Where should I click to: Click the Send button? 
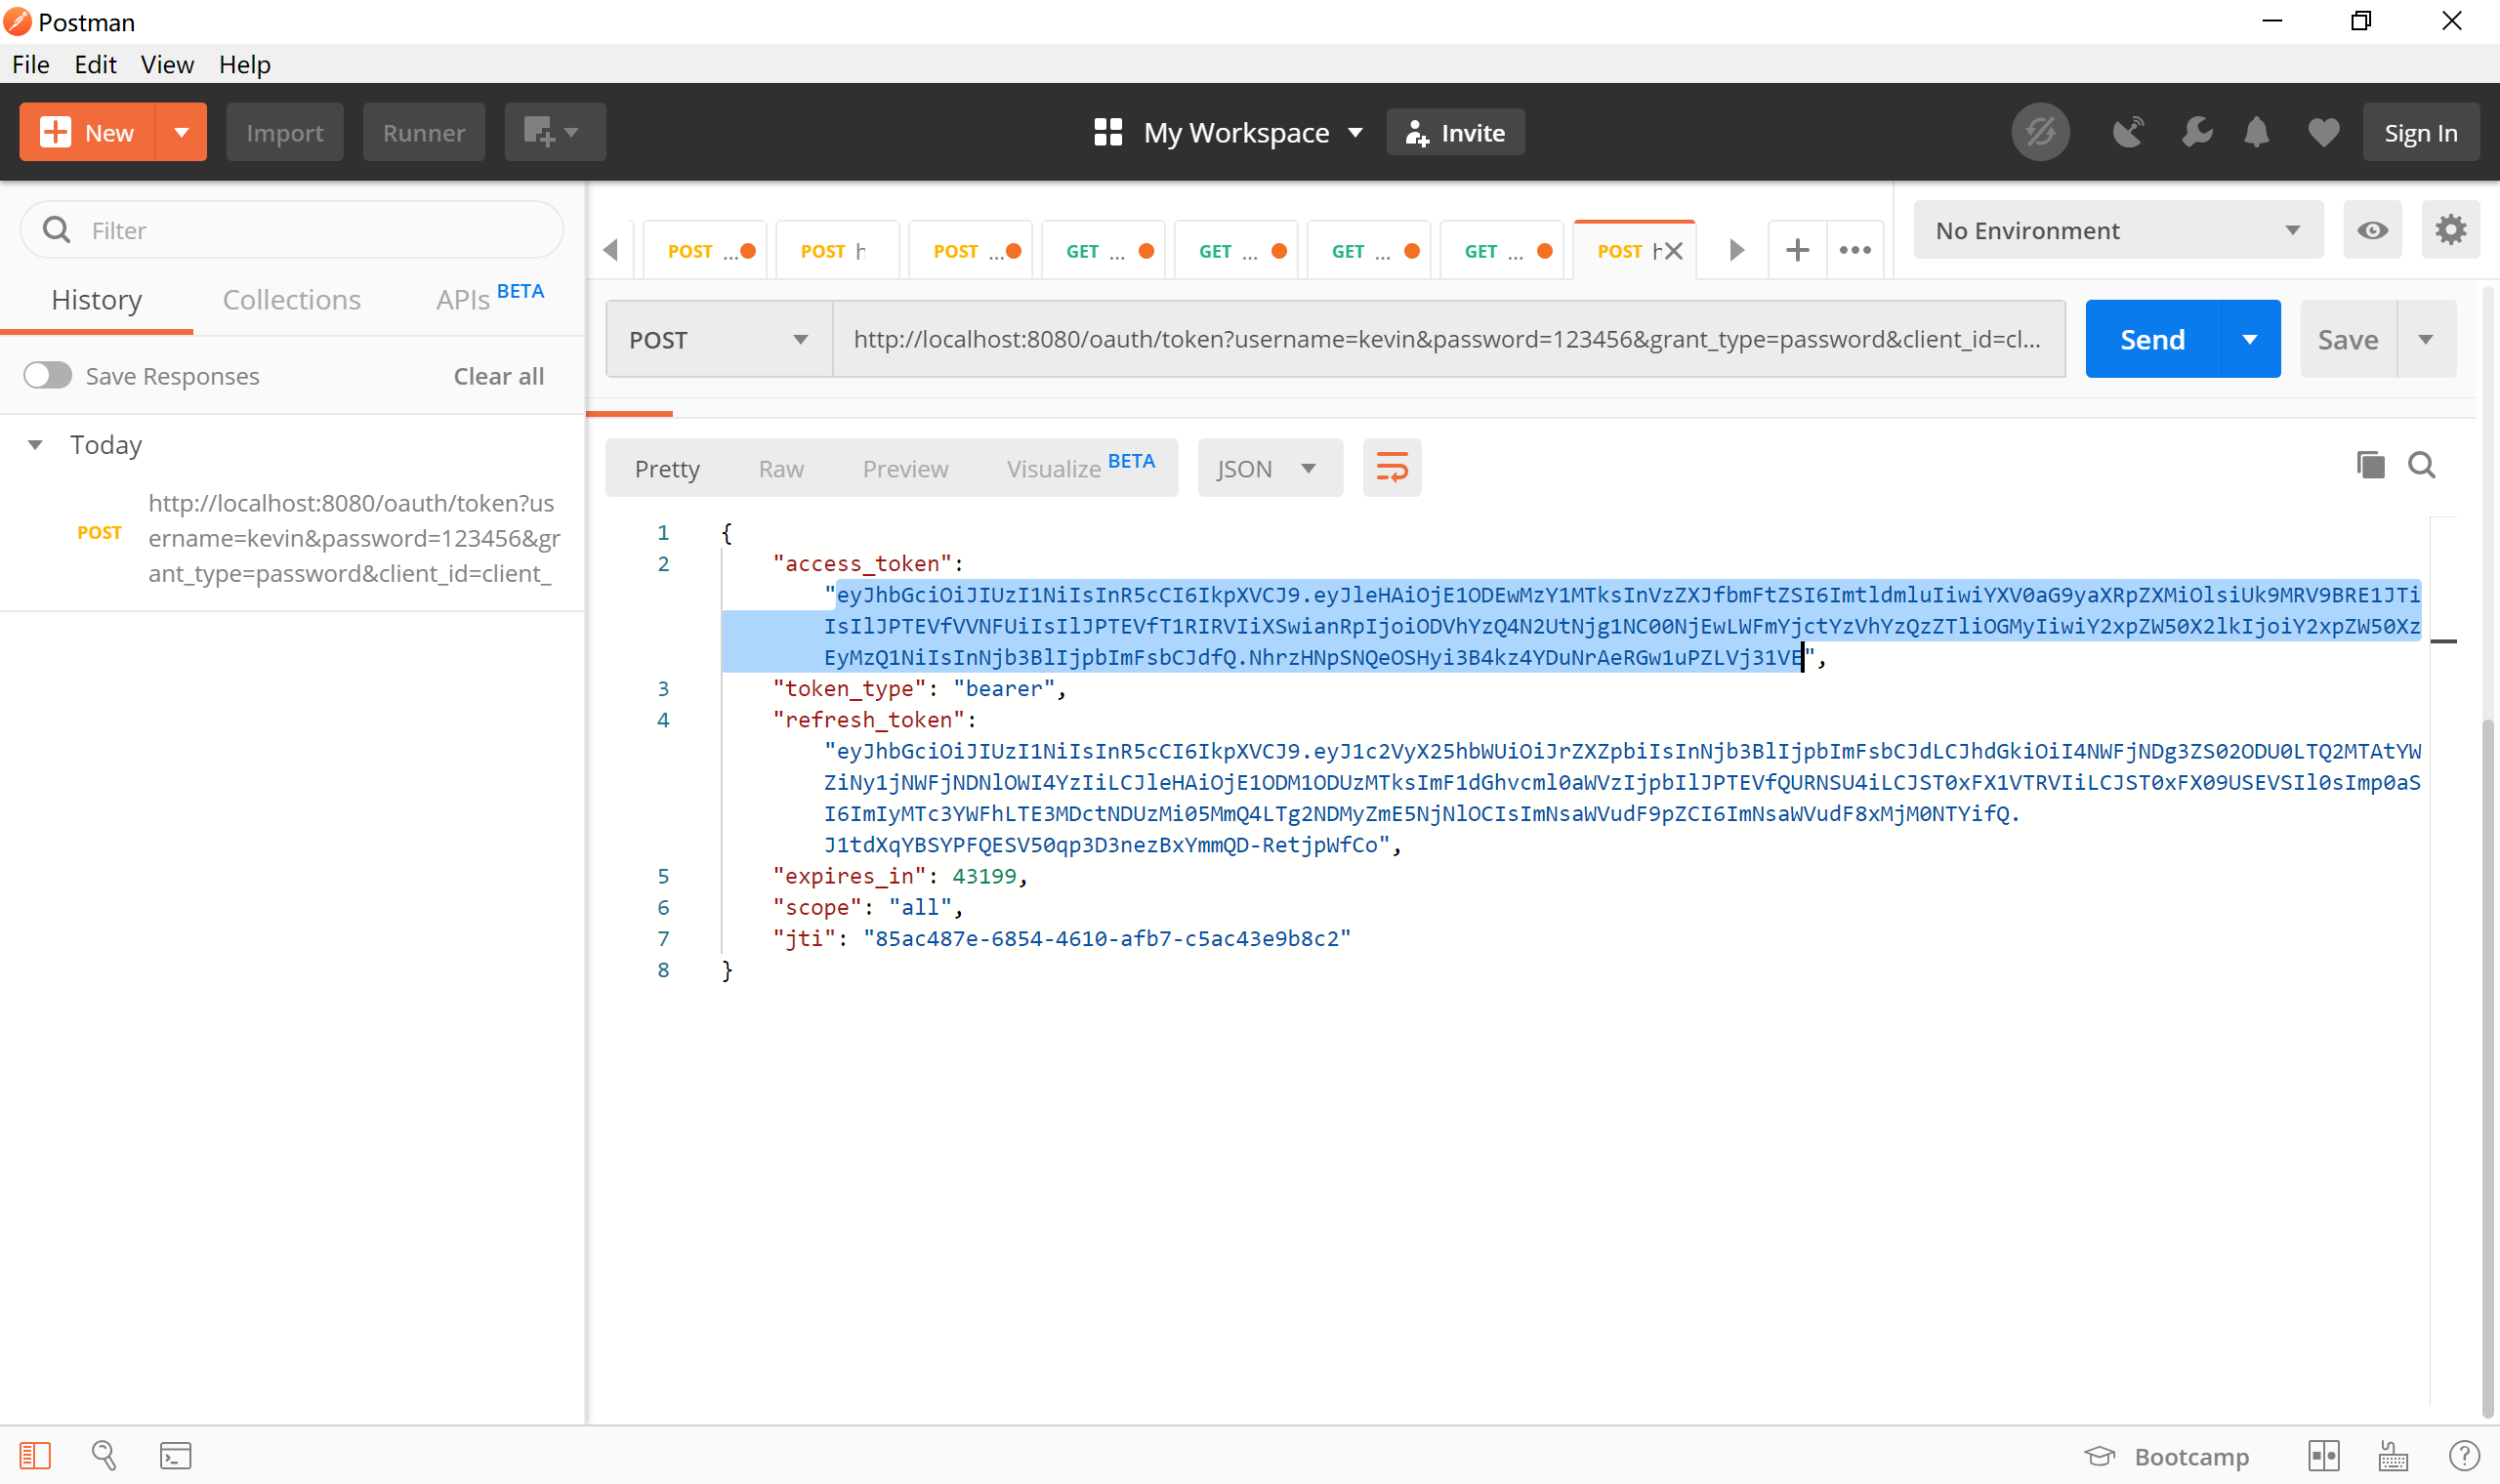pyautogui.click(x=2152, y=339)
